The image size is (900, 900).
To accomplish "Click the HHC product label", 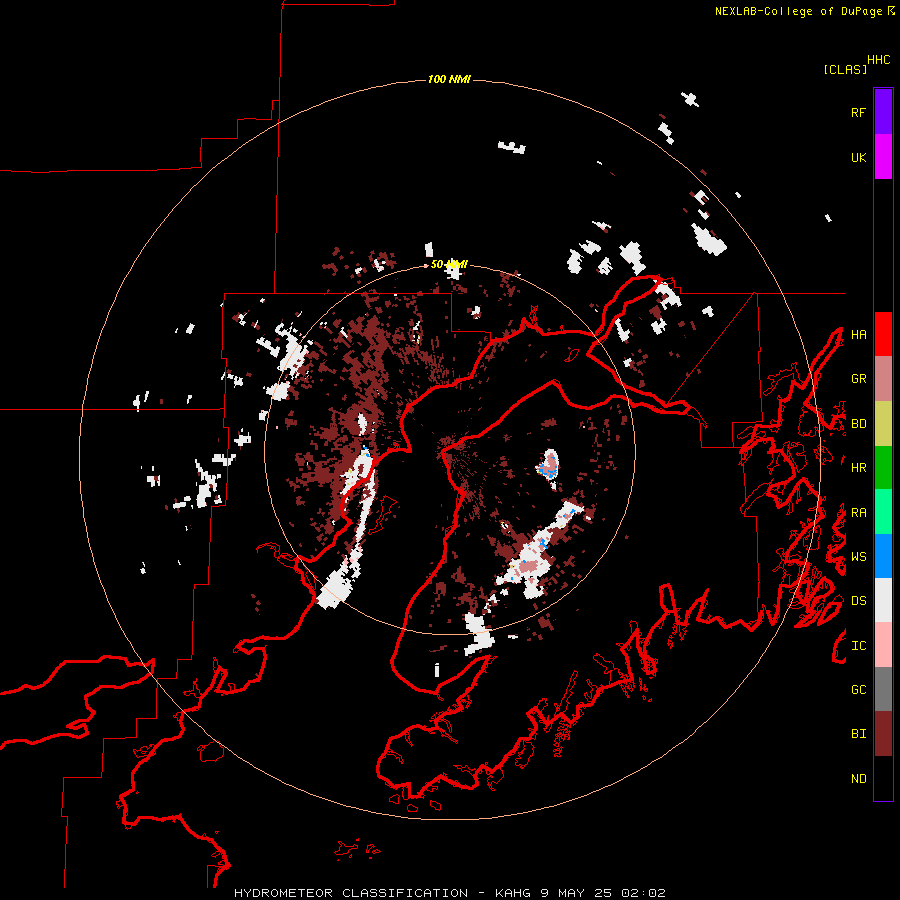I will [879, 60].
